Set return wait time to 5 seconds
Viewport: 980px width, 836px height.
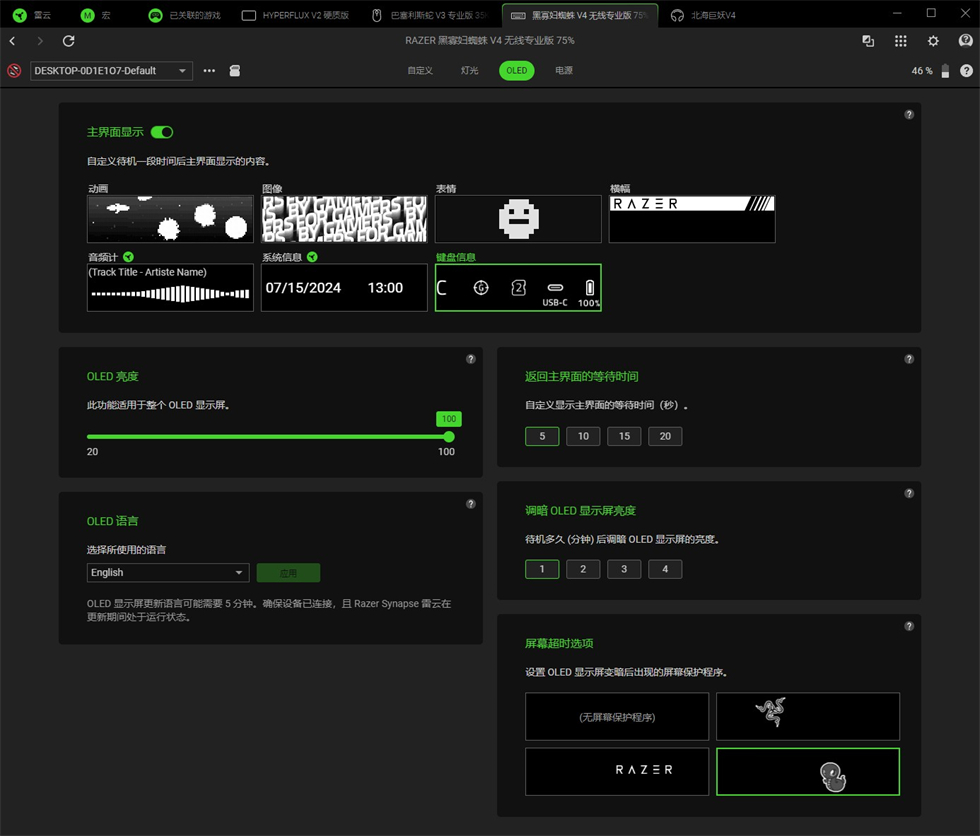542,436
